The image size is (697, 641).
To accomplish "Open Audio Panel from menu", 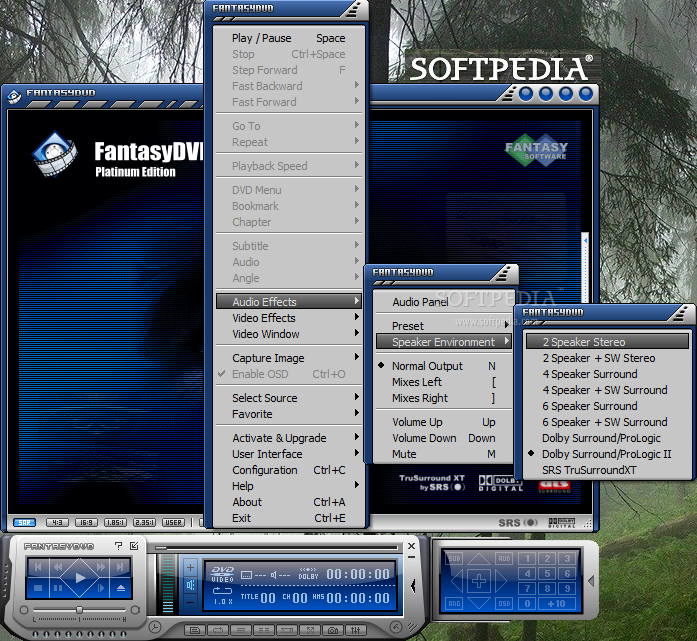I will point(443,302).
